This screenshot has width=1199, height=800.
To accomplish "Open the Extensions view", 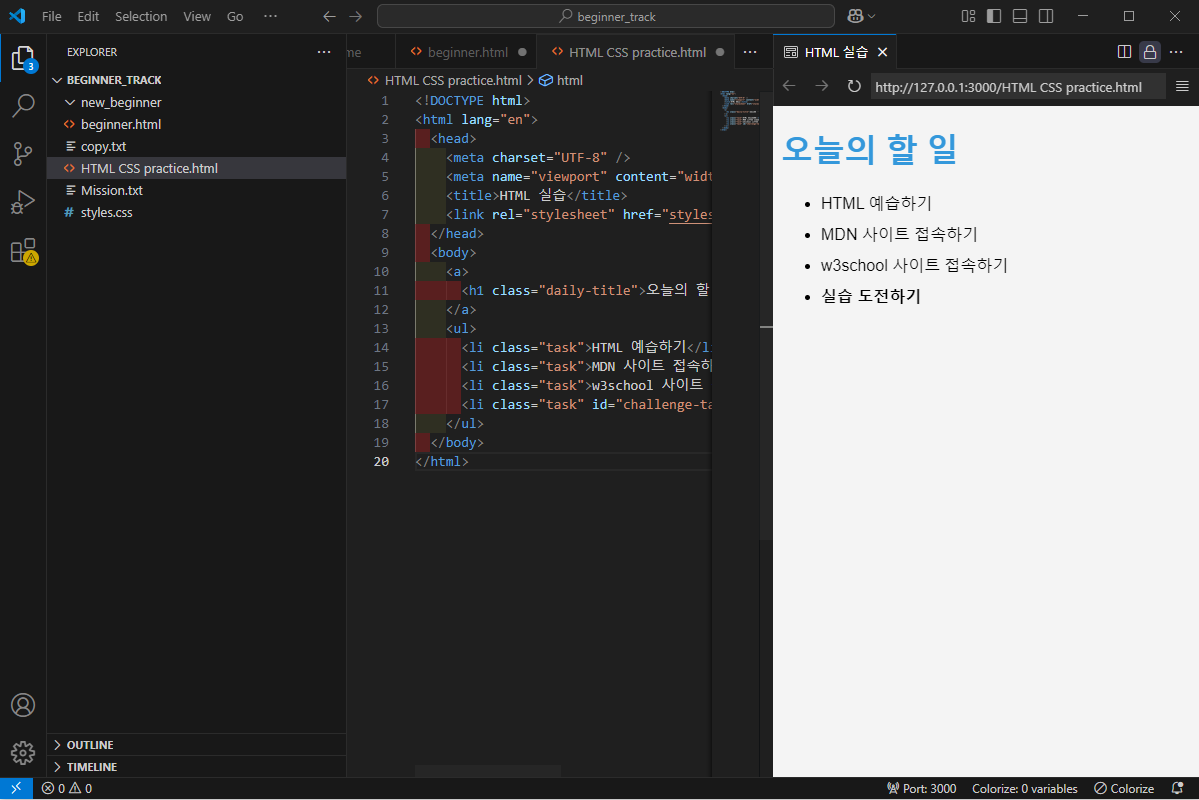I will 23,251.
